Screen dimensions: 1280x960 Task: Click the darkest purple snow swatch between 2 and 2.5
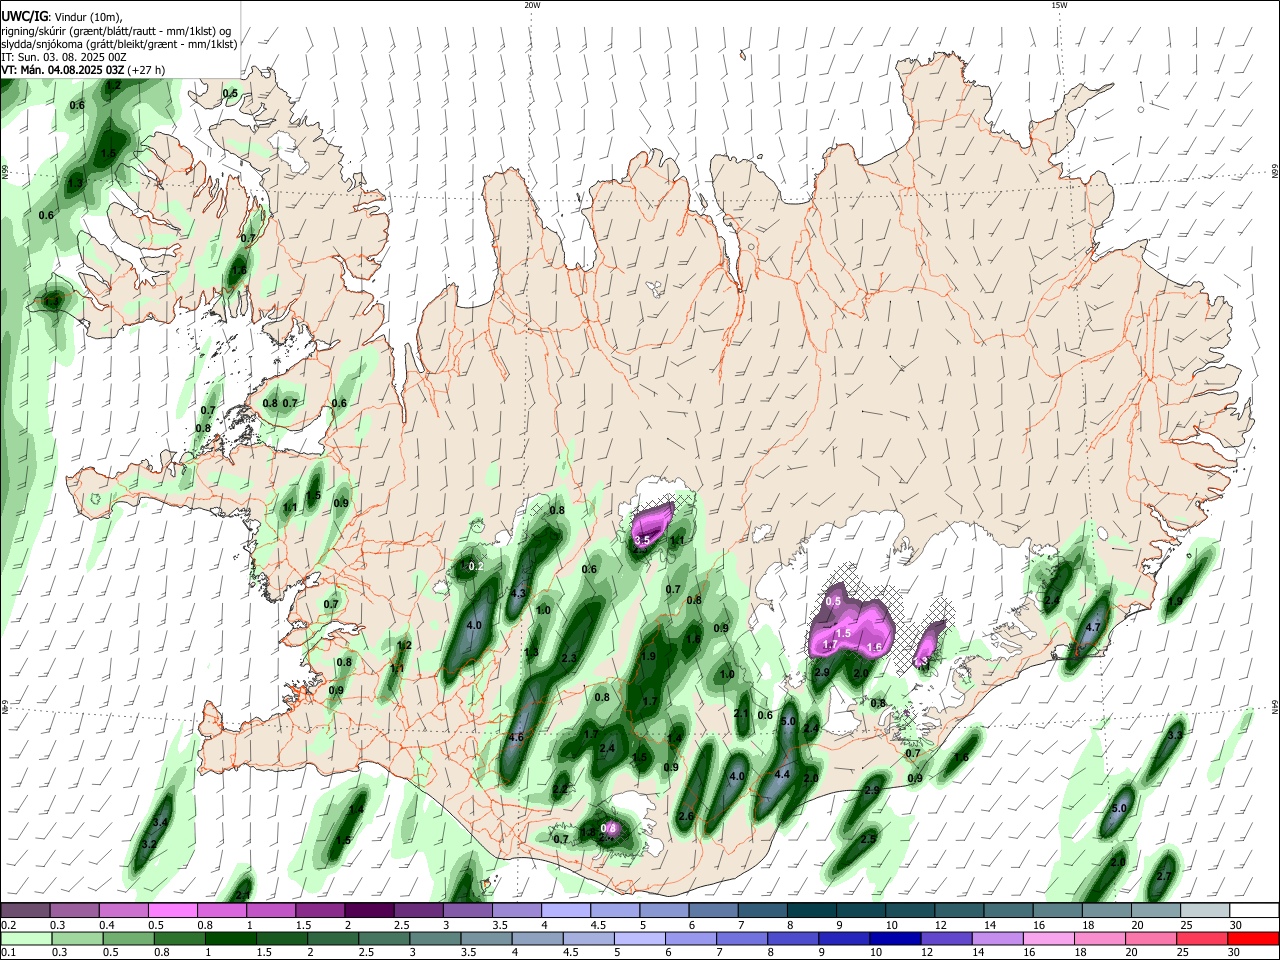(369, 910)
